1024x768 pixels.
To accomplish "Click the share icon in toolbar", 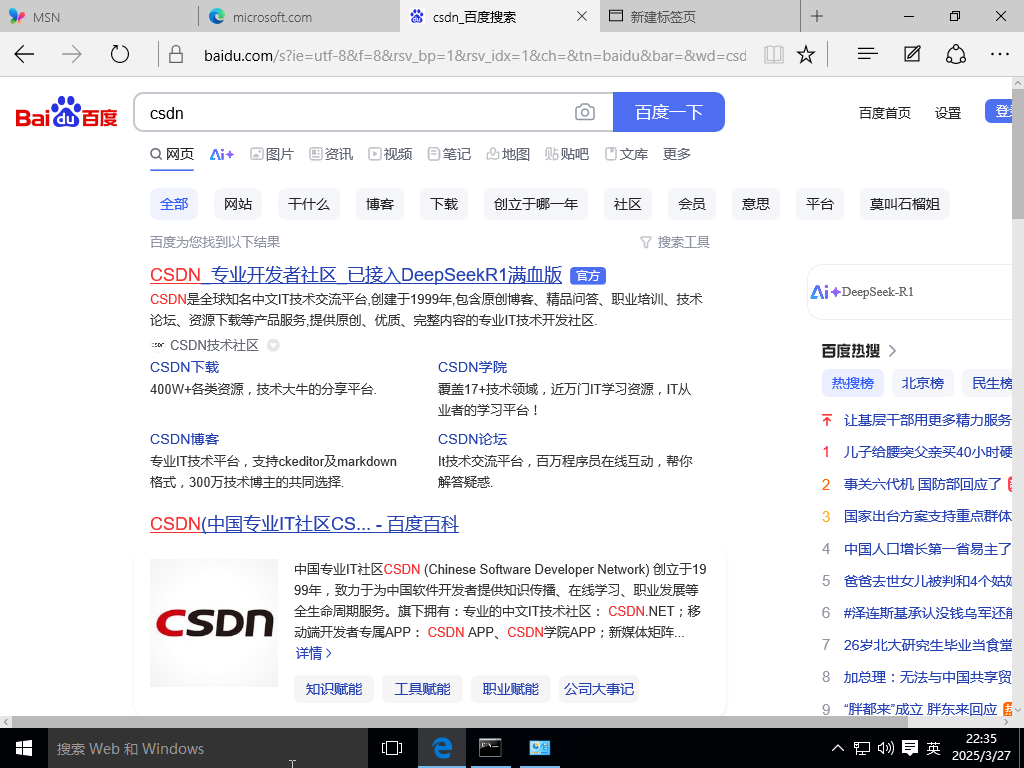I will (x=955, y=54).
